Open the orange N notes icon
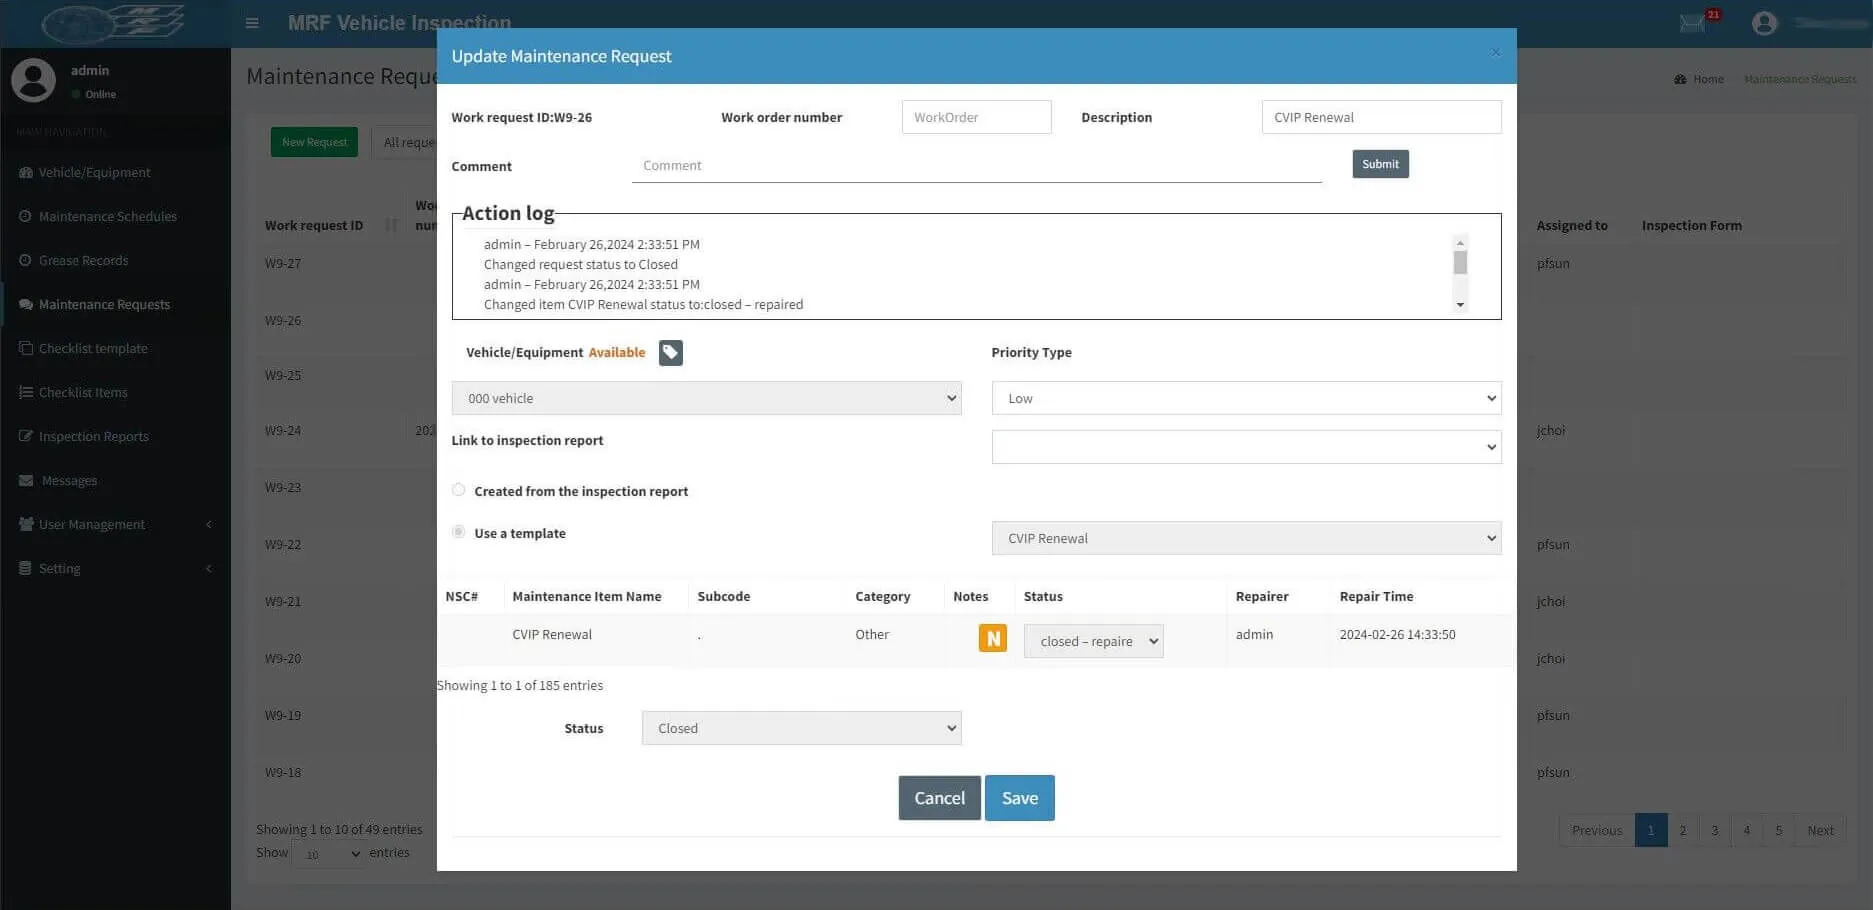The width and height of the screenshot is (1873, 910). 992,638
